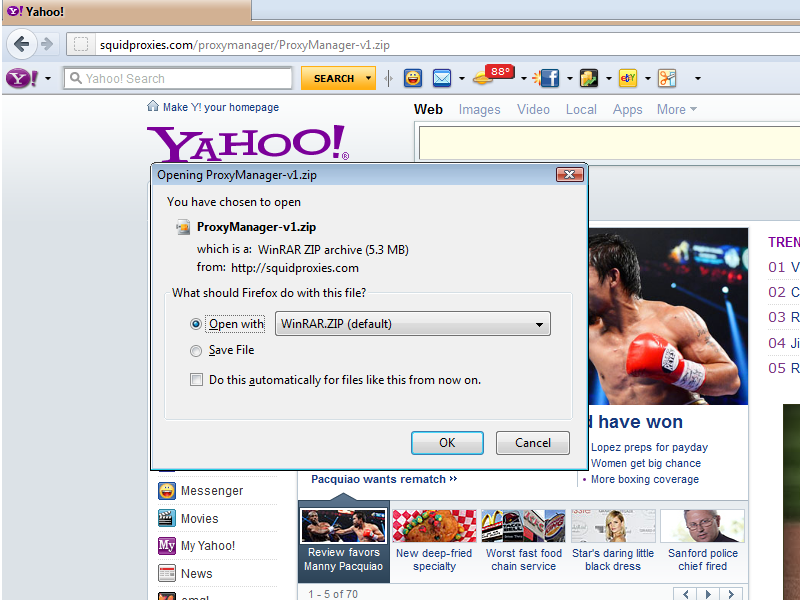Click the browser forward arrow button
Screen dimensions: 800x600
click(47, 44)
